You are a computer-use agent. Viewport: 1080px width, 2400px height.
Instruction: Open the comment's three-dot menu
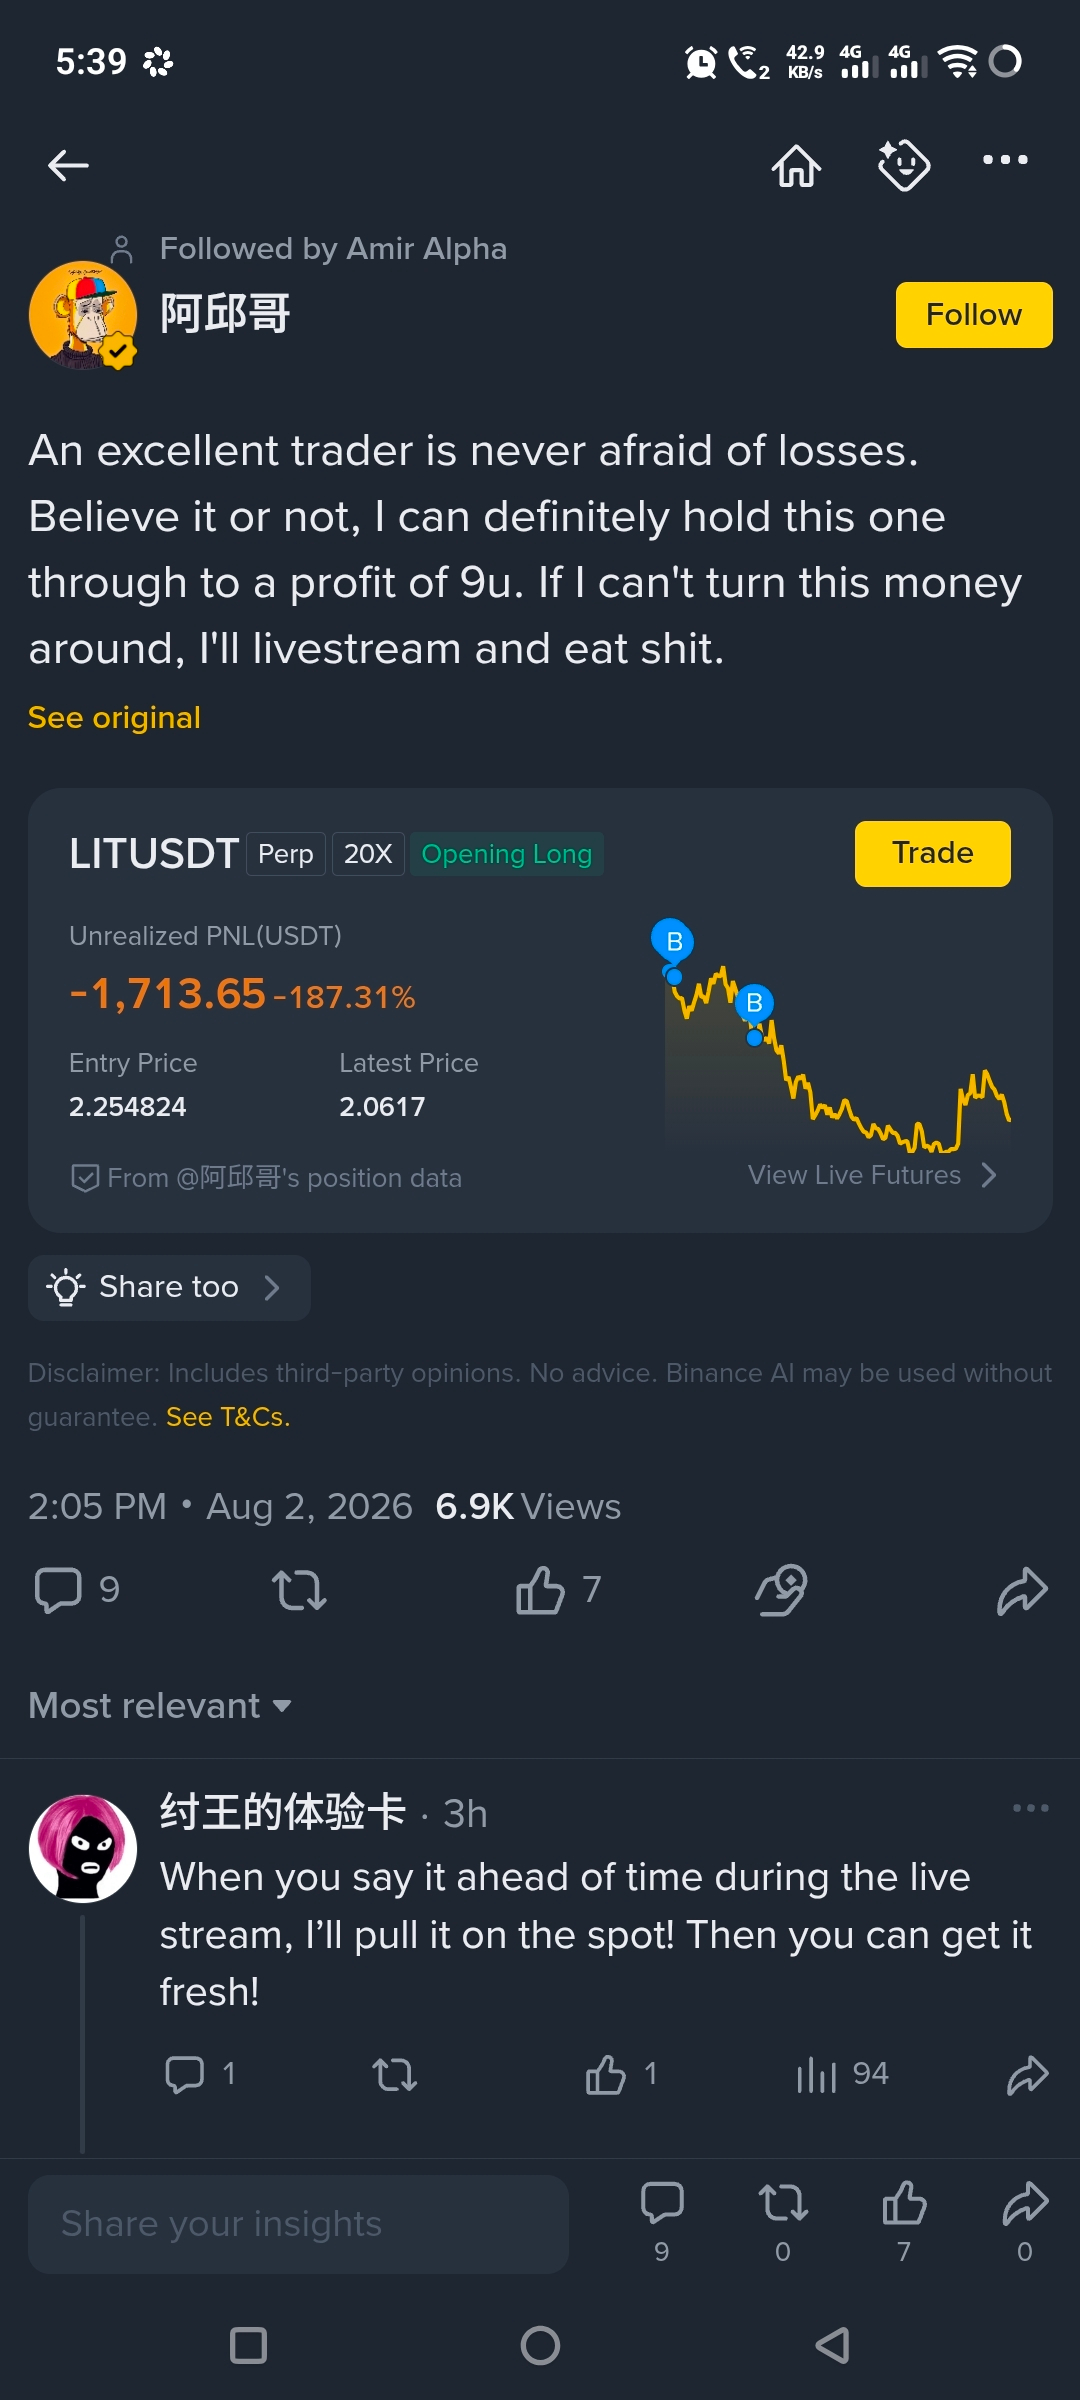coord(1030,1808)
